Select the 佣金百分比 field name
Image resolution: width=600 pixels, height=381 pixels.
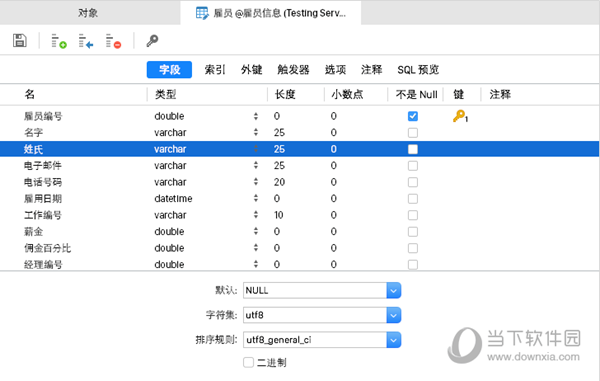(x=47, y=247)
